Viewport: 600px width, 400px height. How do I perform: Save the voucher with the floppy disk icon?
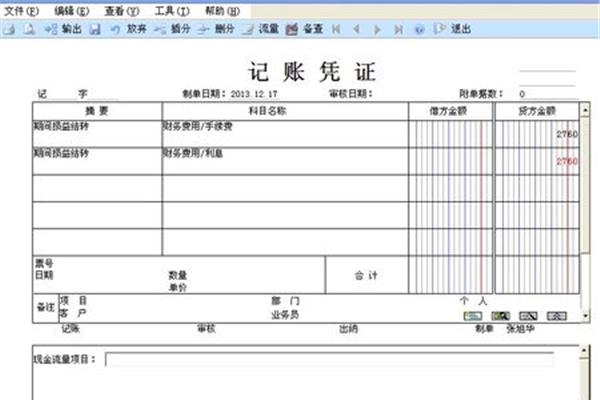[95, 29]
